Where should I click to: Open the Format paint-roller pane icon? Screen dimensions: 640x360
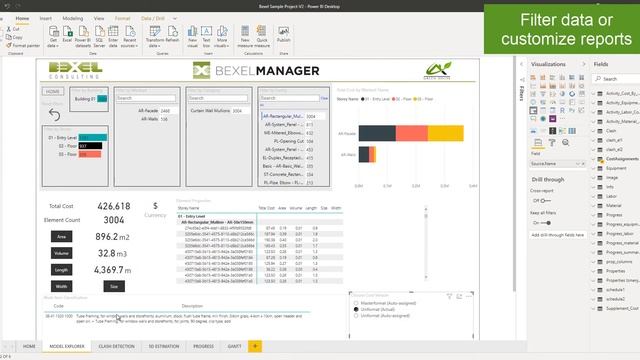(x=552, y=142)
